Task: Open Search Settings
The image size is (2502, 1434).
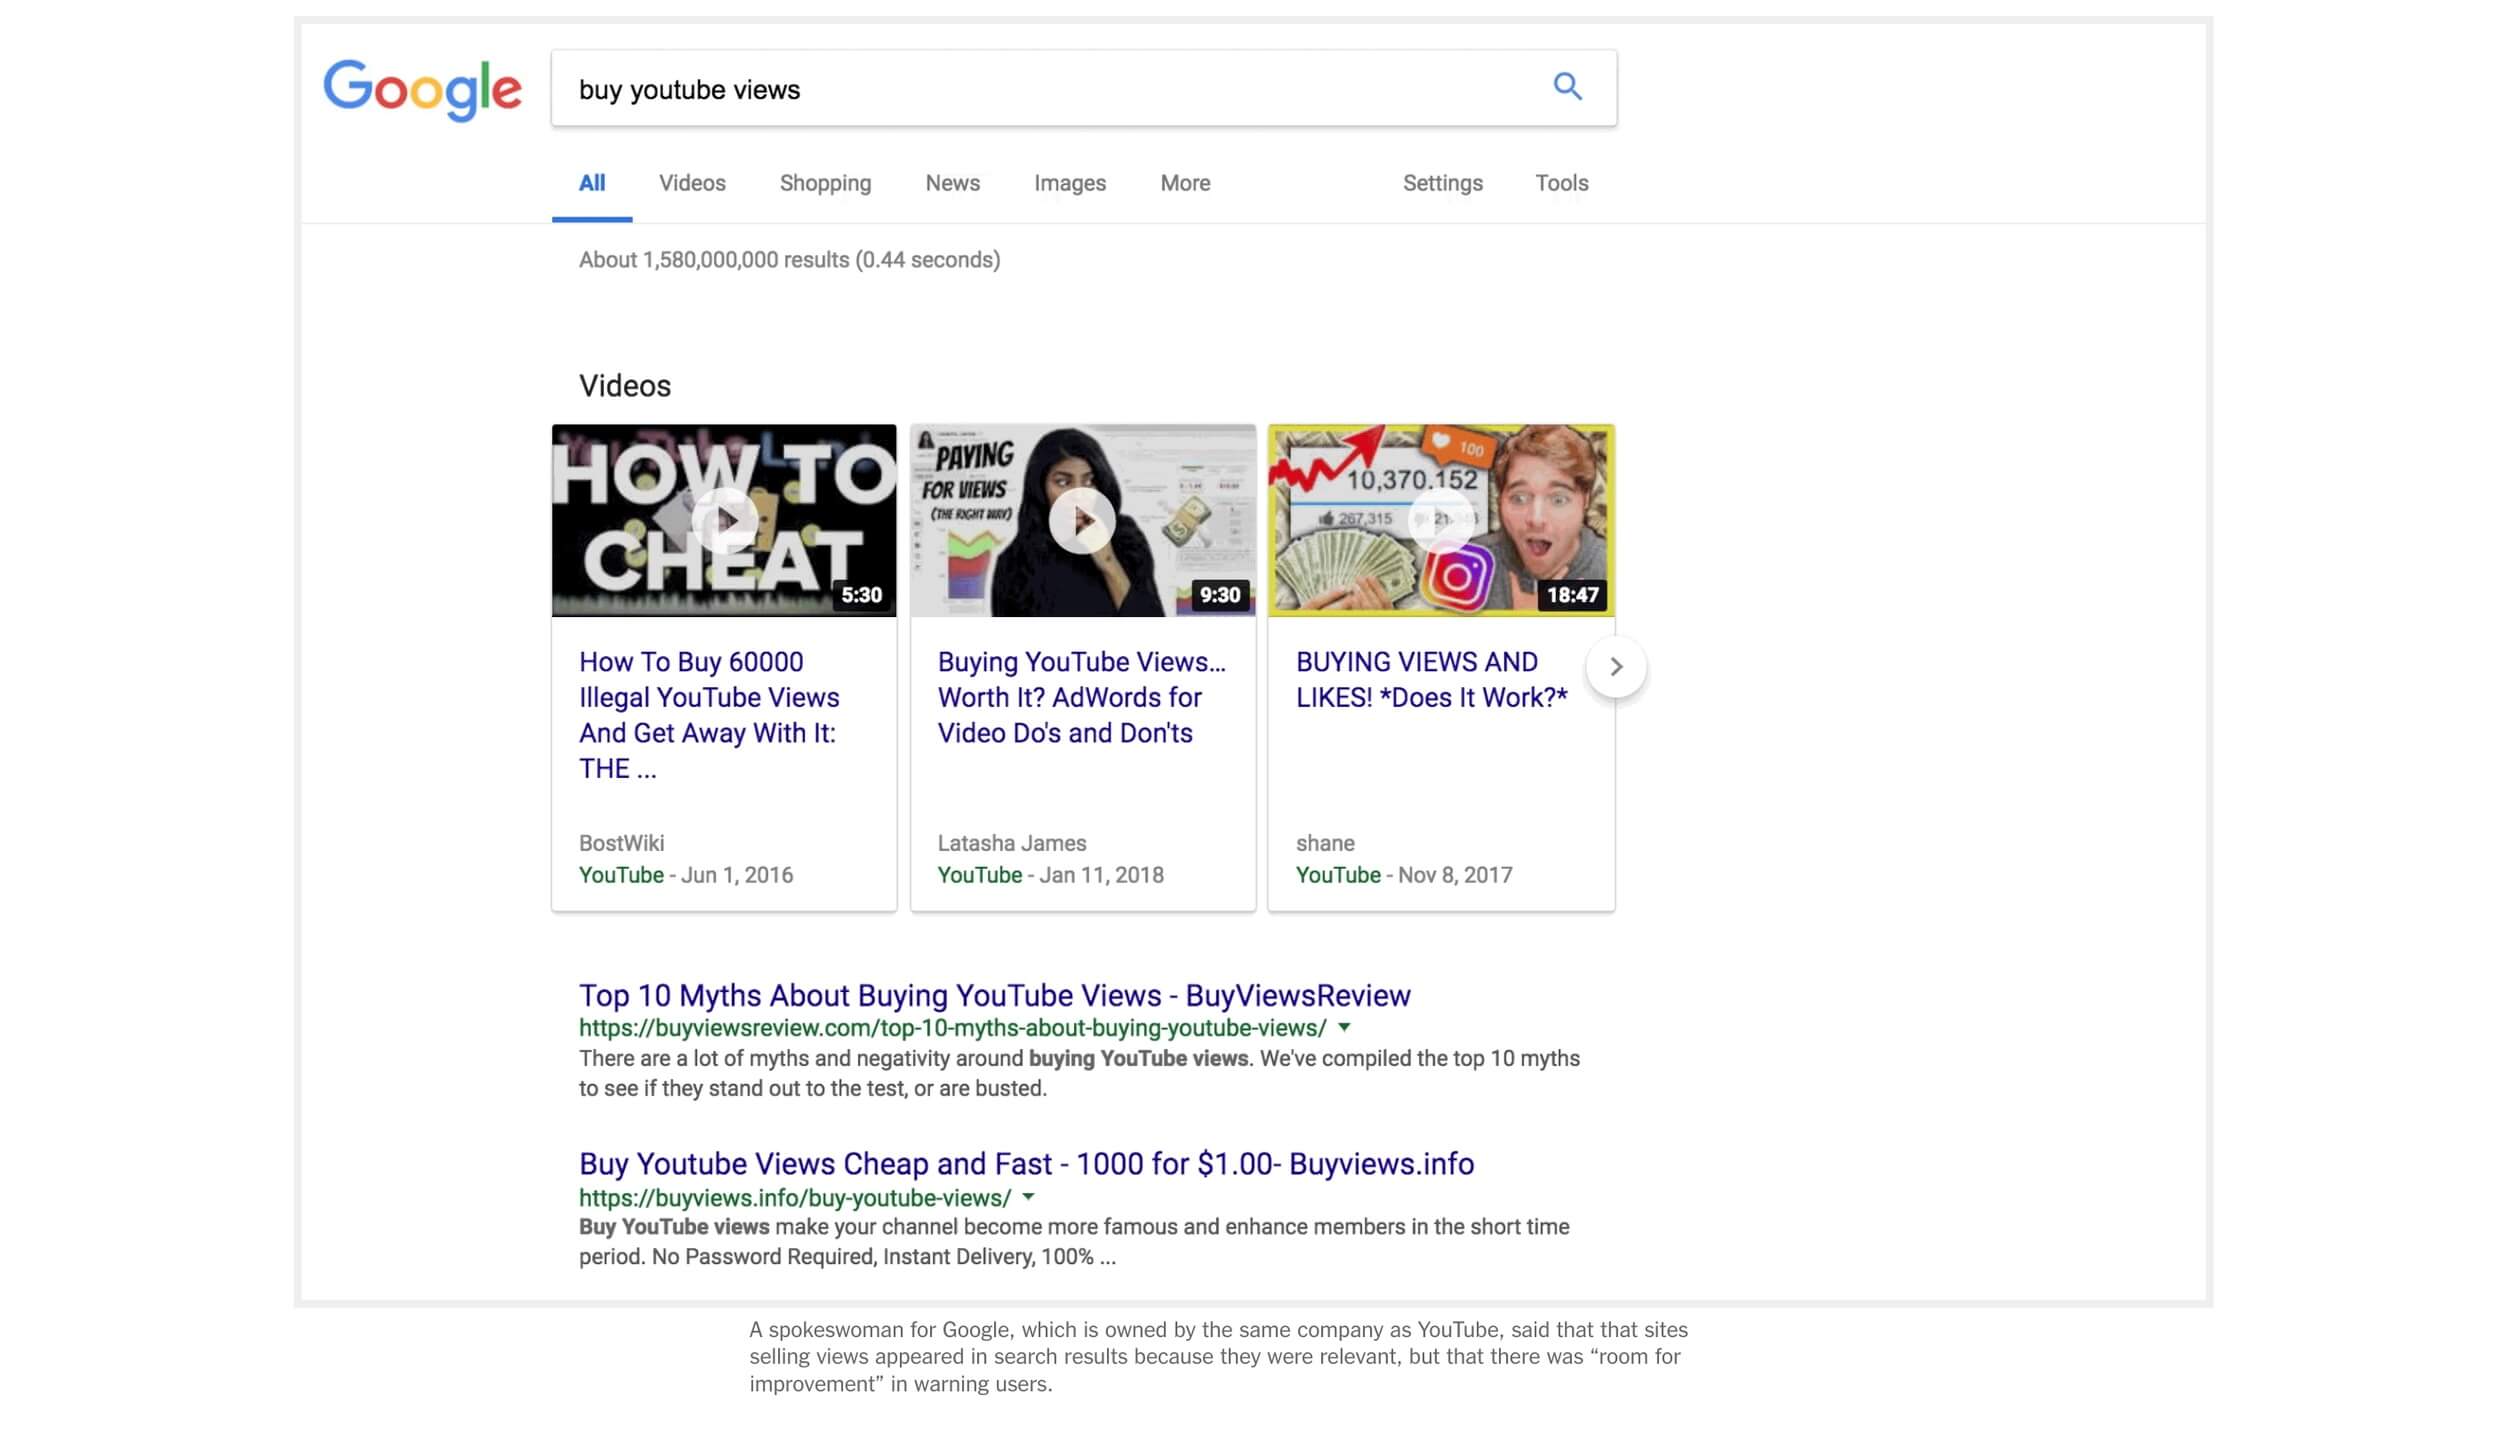Action: [1442, 183]
